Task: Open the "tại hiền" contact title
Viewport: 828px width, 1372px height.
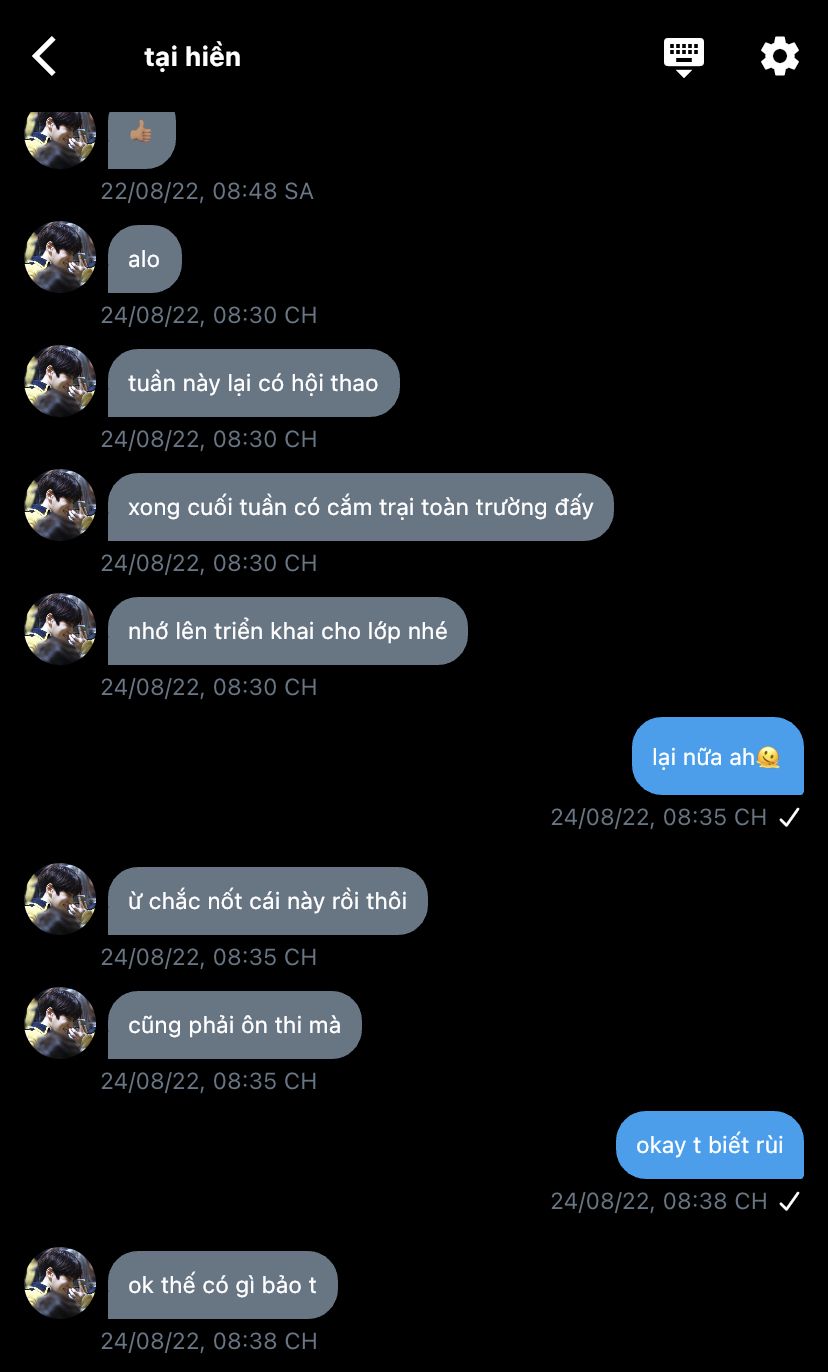Action: [192, 56]
